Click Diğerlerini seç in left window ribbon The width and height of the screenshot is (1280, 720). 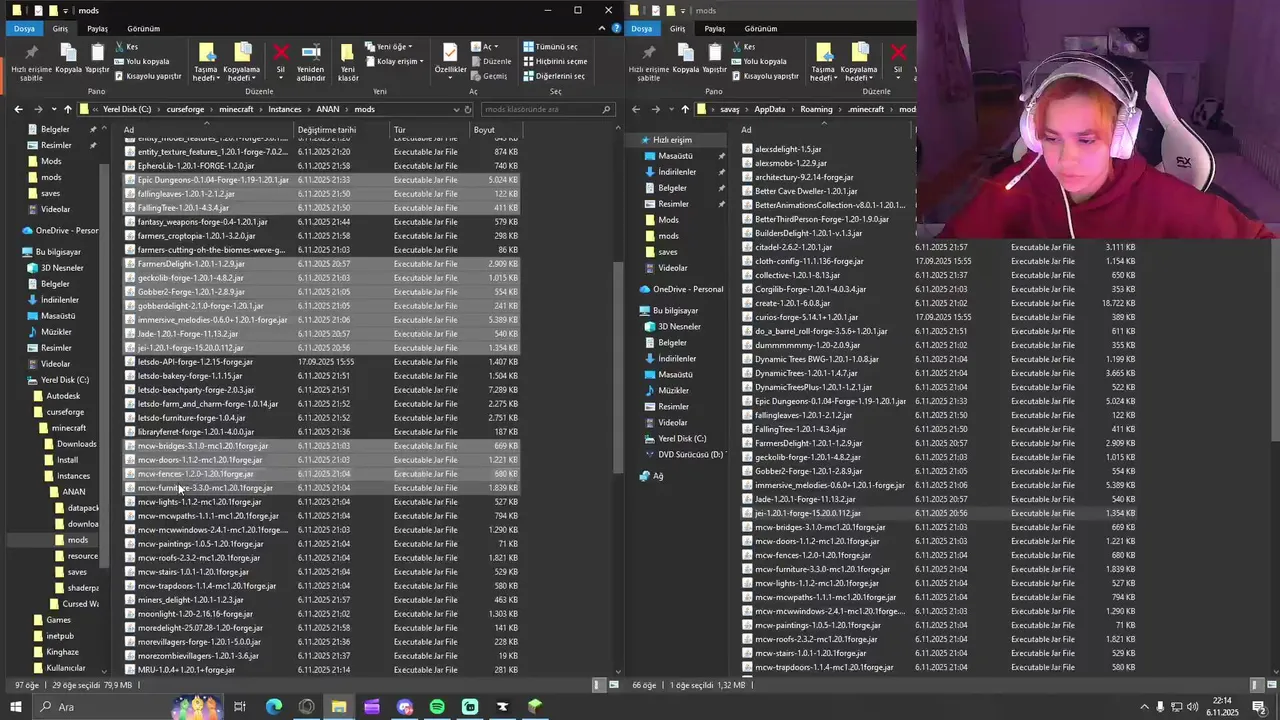tap(554, 76)
